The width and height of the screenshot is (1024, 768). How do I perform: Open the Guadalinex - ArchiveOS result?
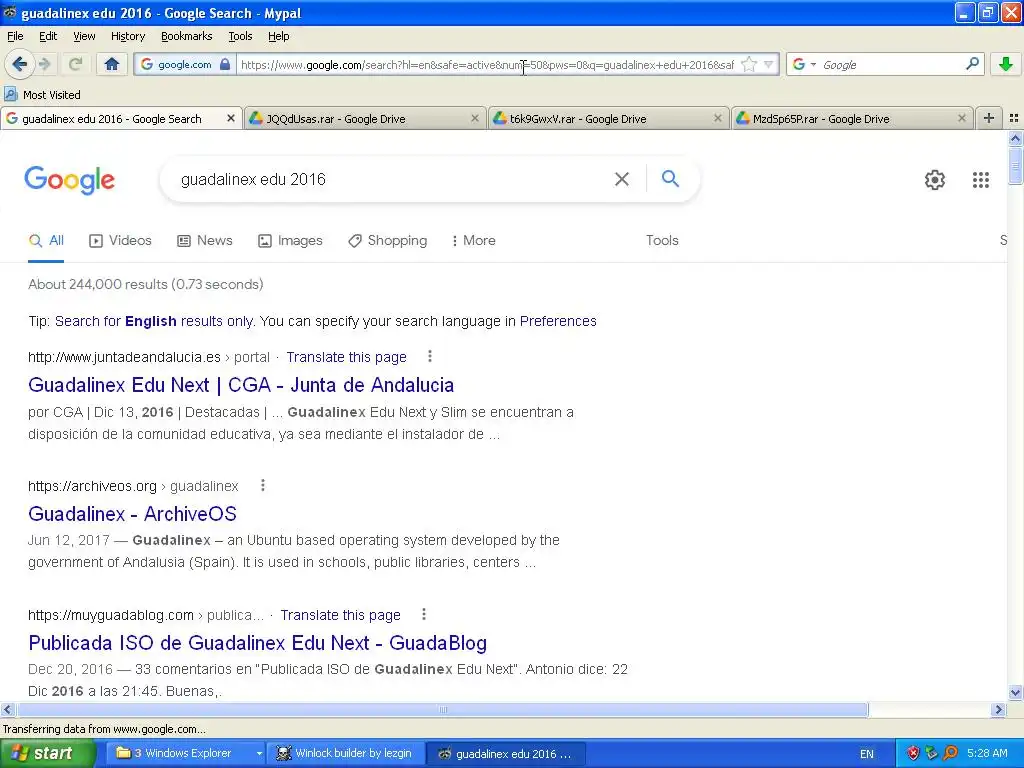click(x=133, y=514)
